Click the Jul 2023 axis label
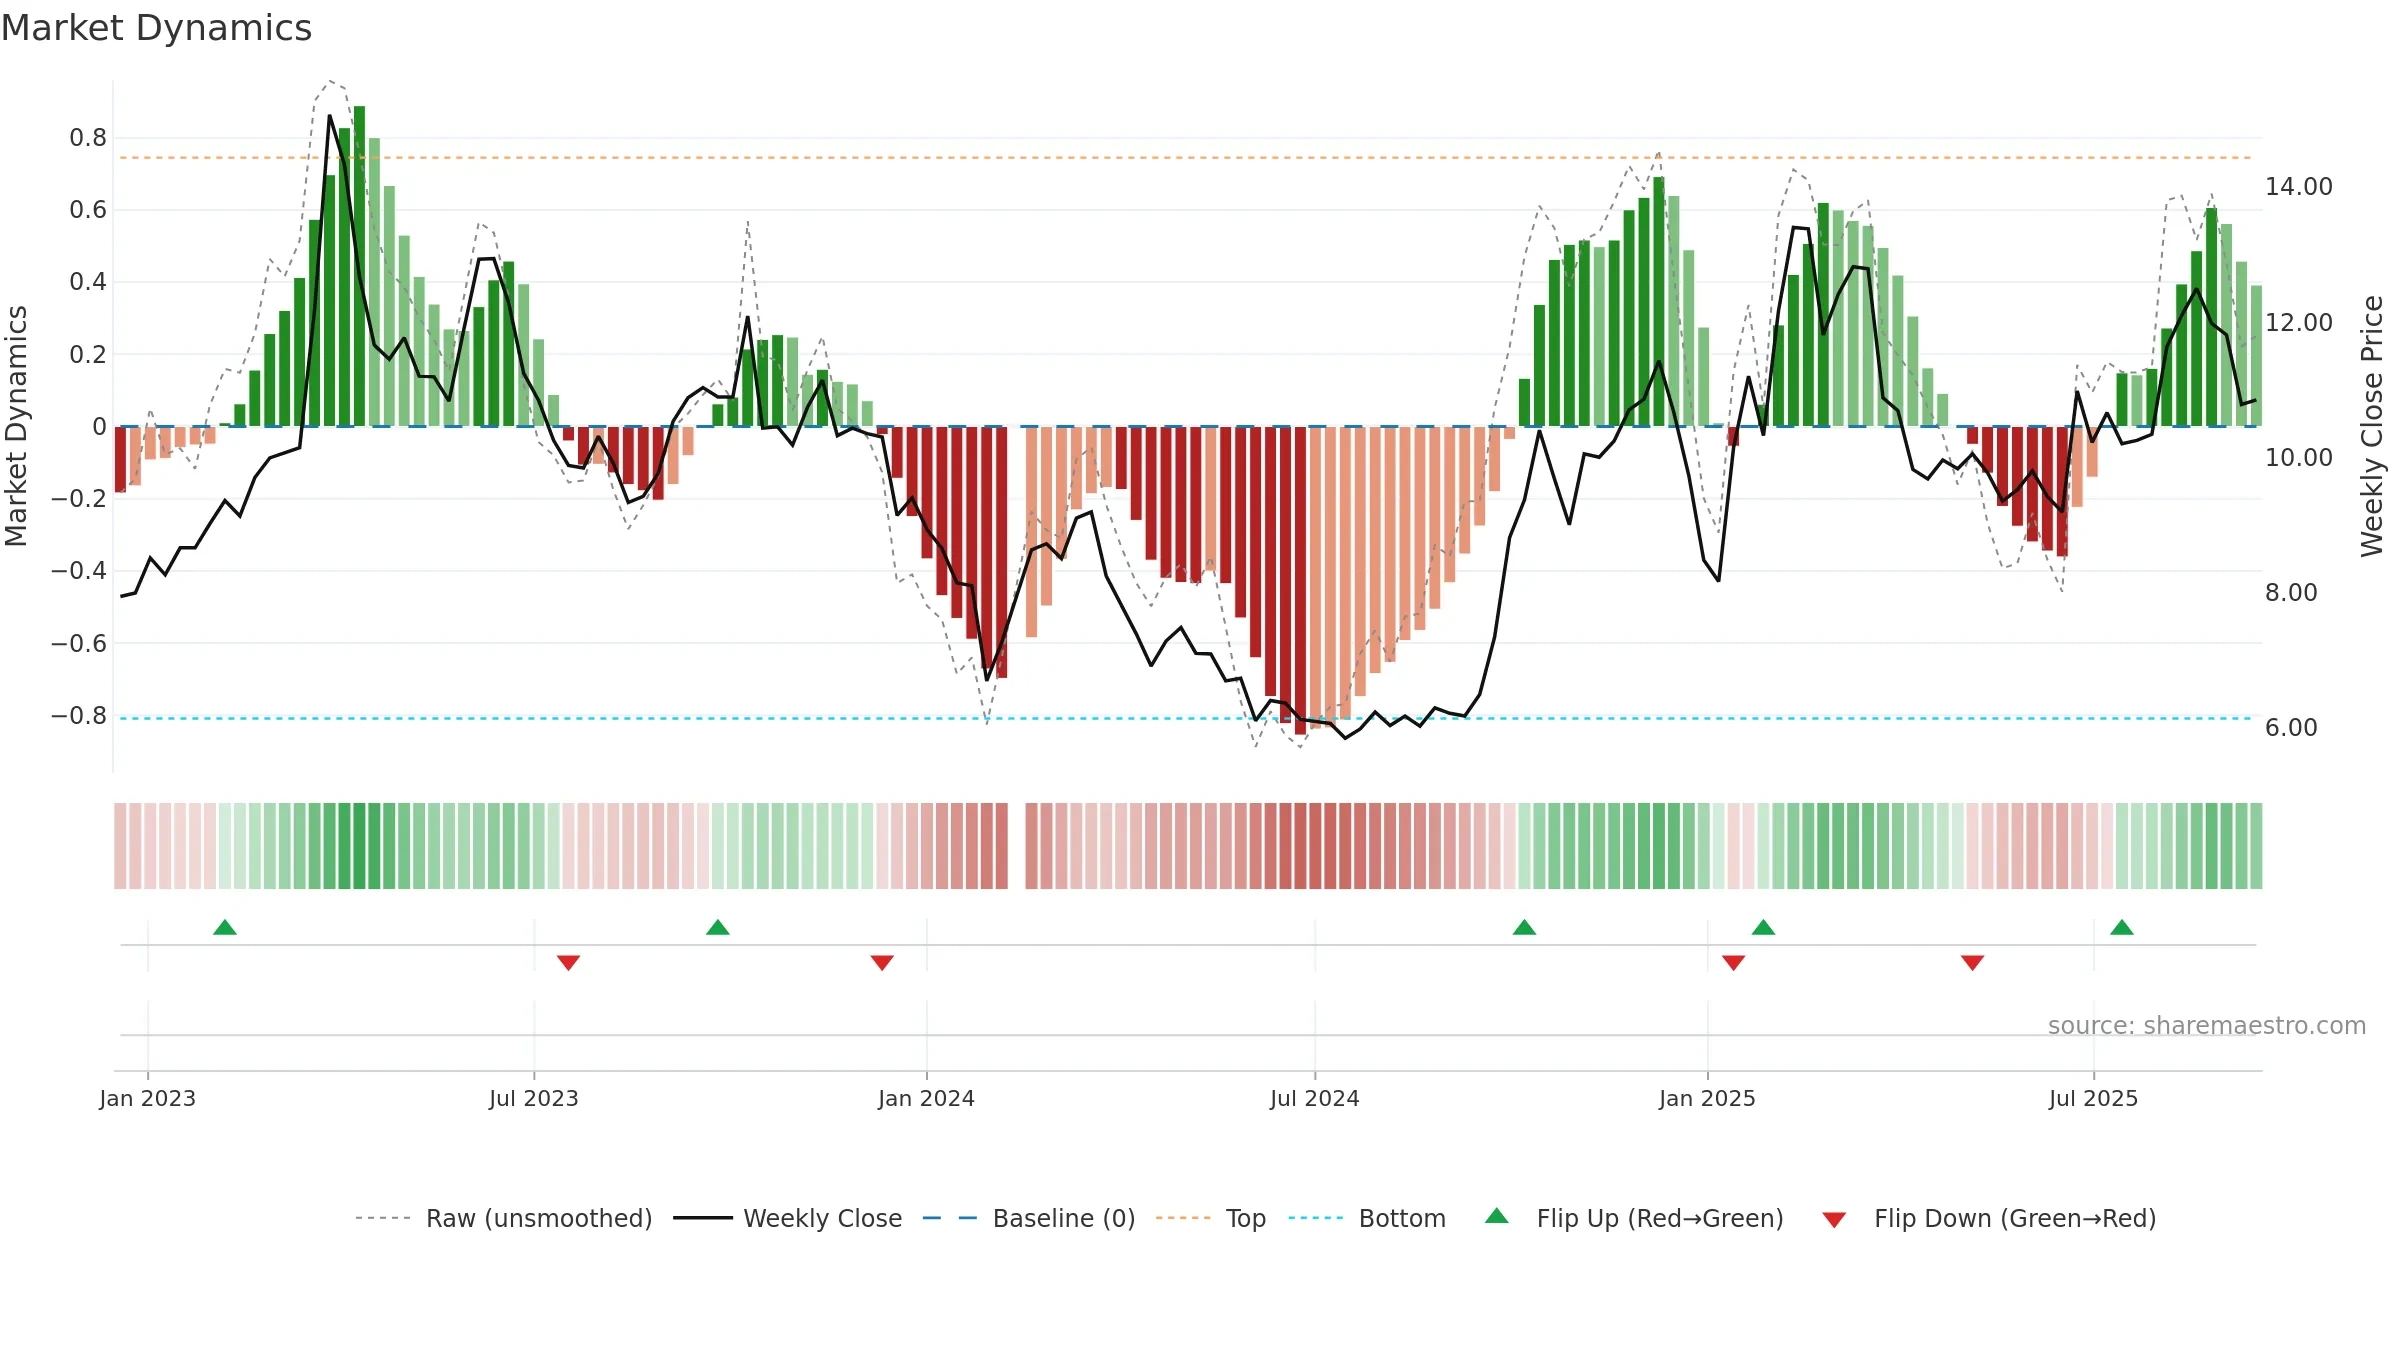The height and width of the screenshot is (1350, 2400). pos(534,1098)
